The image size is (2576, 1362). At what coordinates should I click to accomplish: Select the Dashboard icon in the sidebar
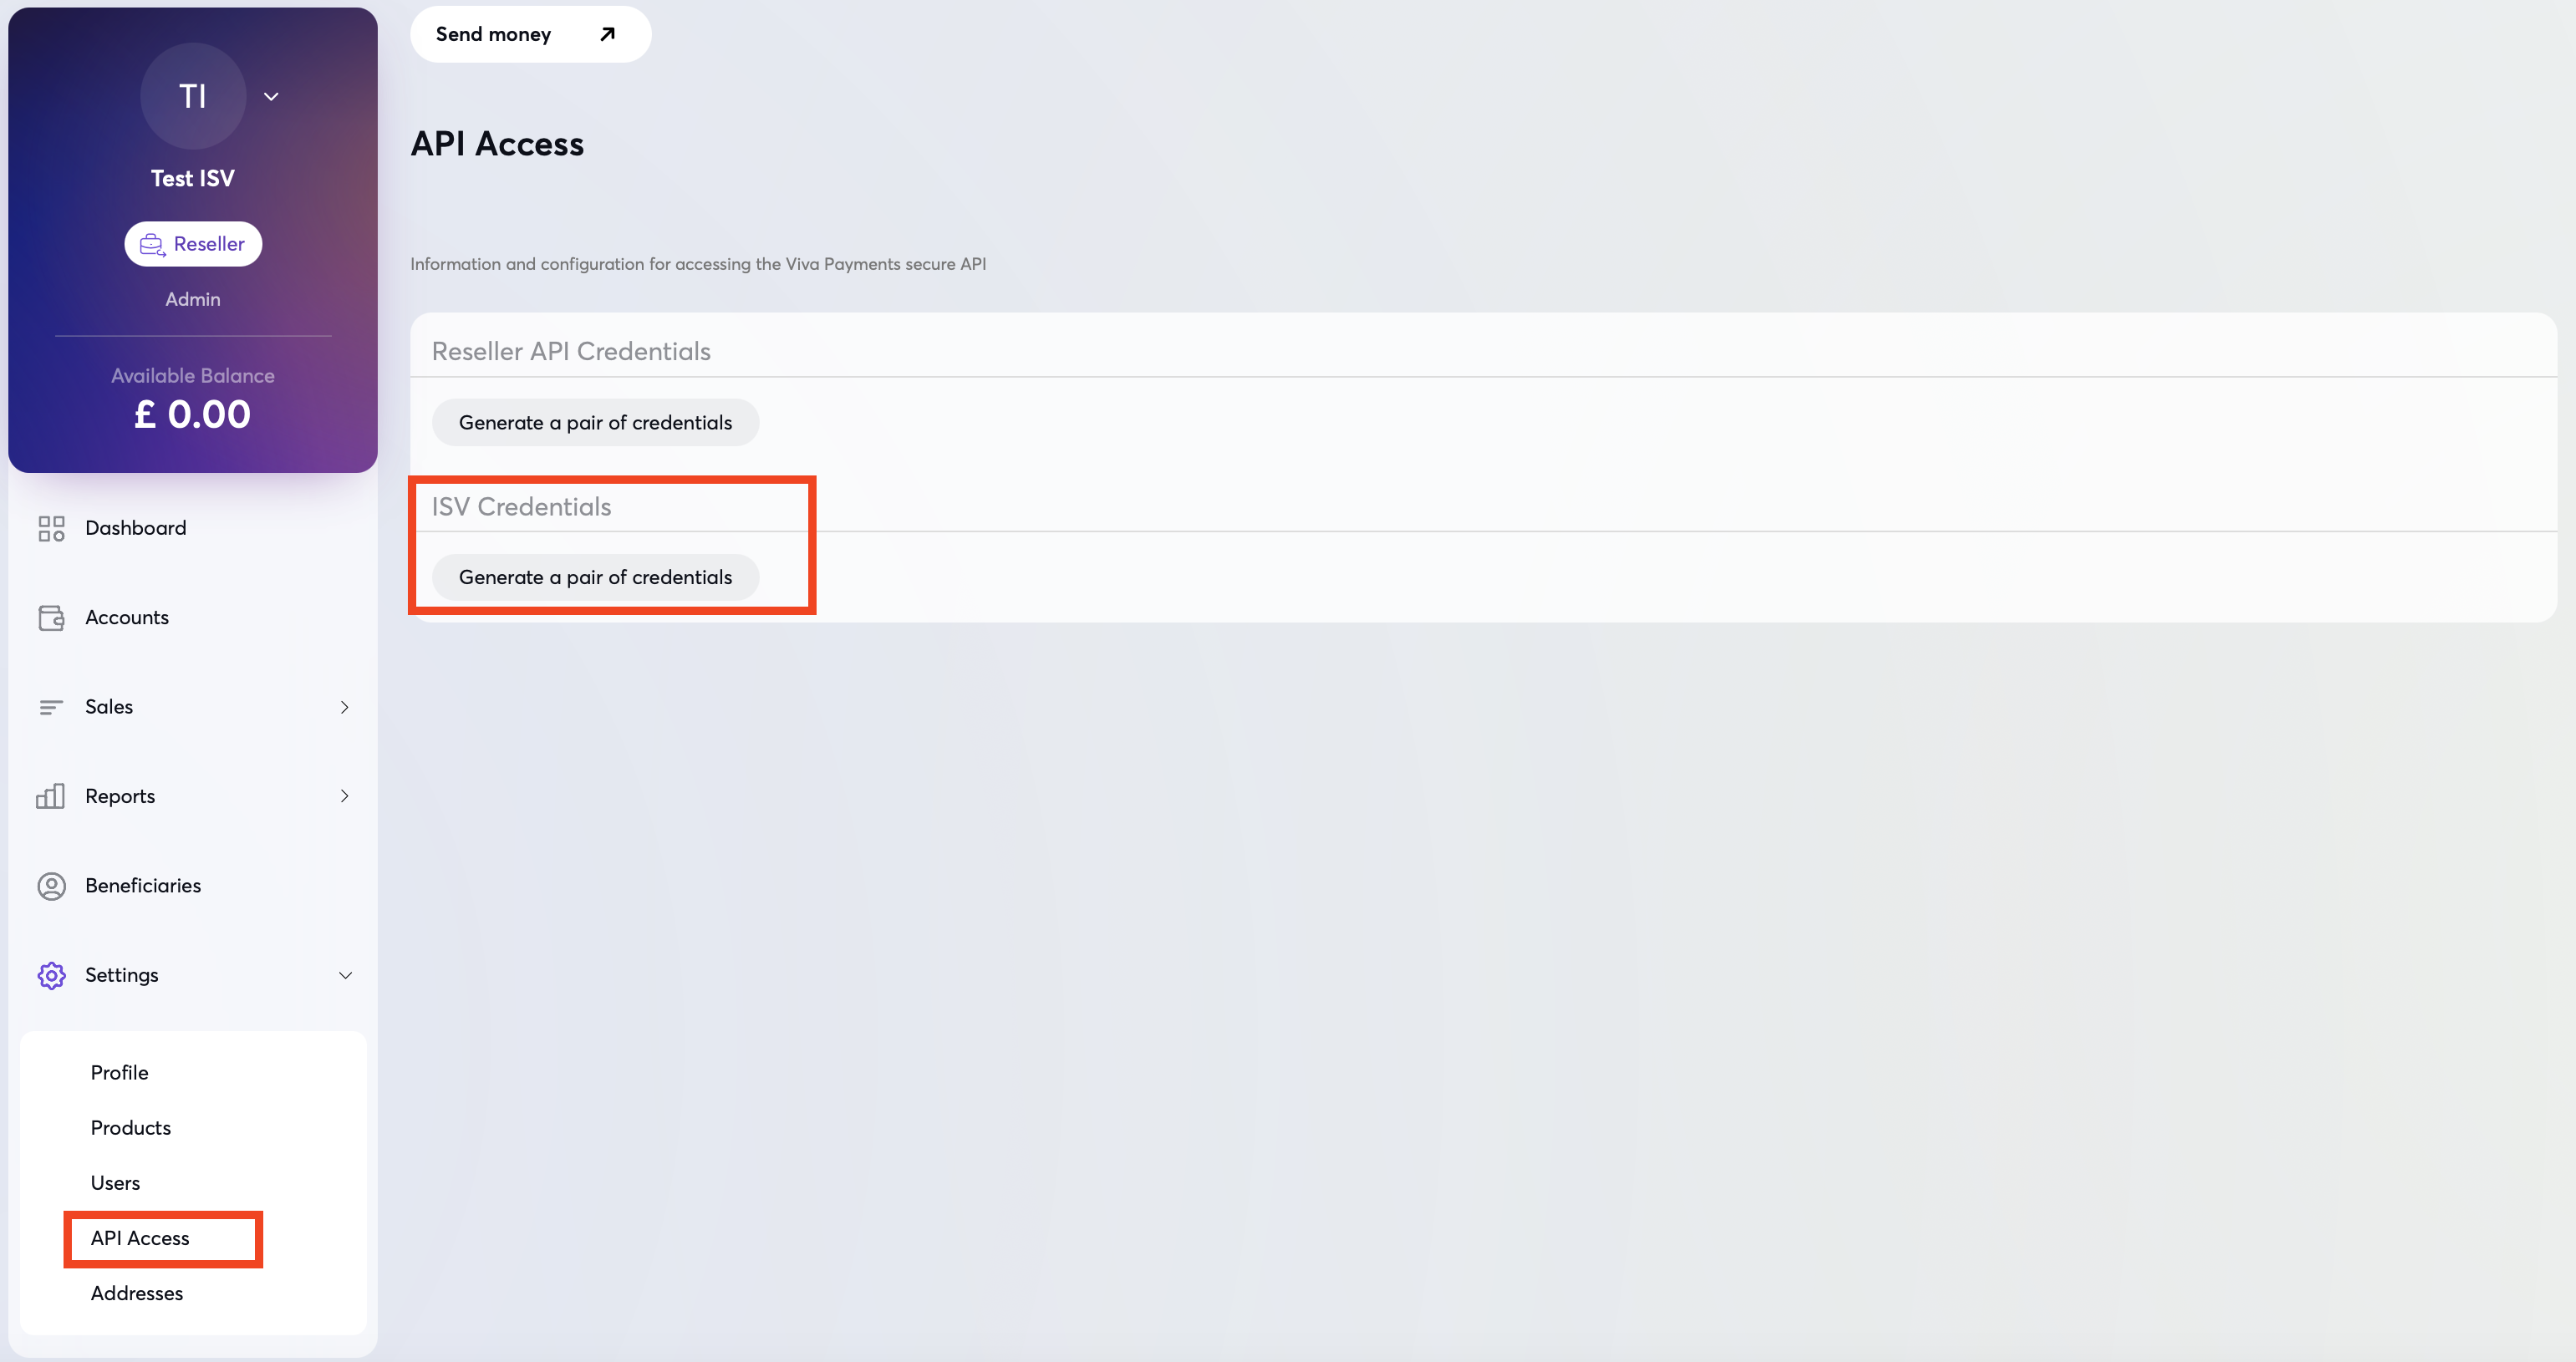(51, 528)
